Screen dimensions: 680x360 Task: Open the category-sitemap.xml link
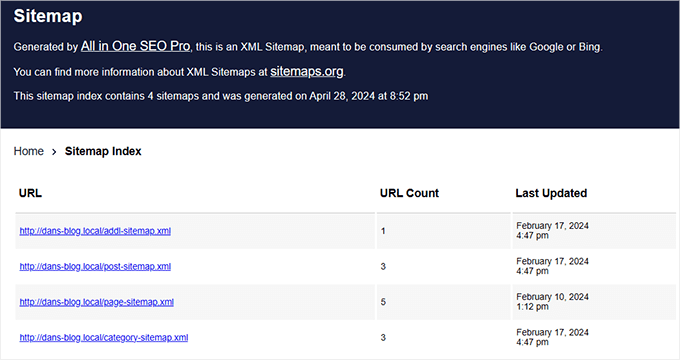pyautogui.click(x=104, y=337)
